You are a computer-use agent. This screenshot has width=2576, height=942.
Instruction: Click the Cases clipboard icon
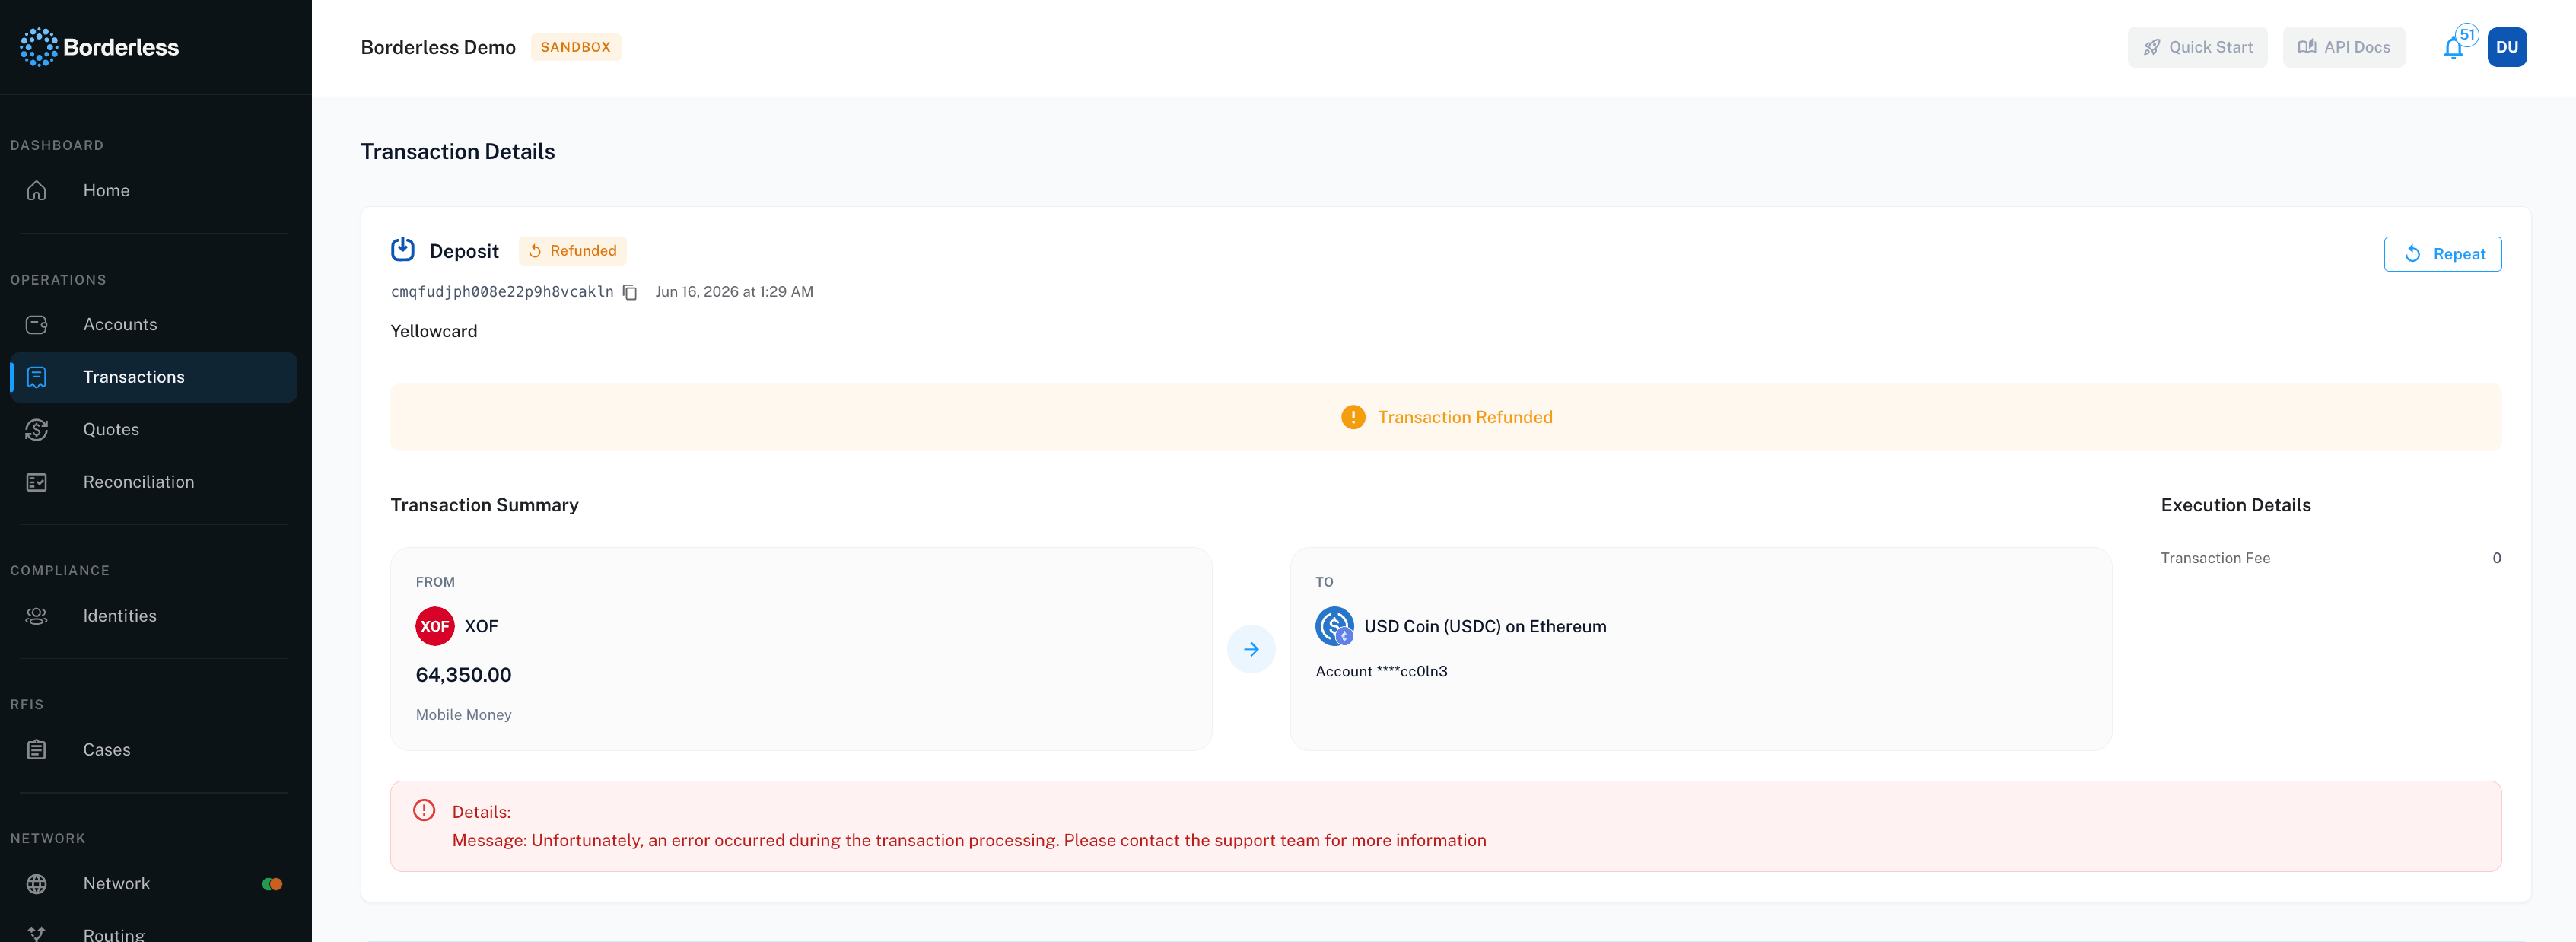tap(37, 750)
